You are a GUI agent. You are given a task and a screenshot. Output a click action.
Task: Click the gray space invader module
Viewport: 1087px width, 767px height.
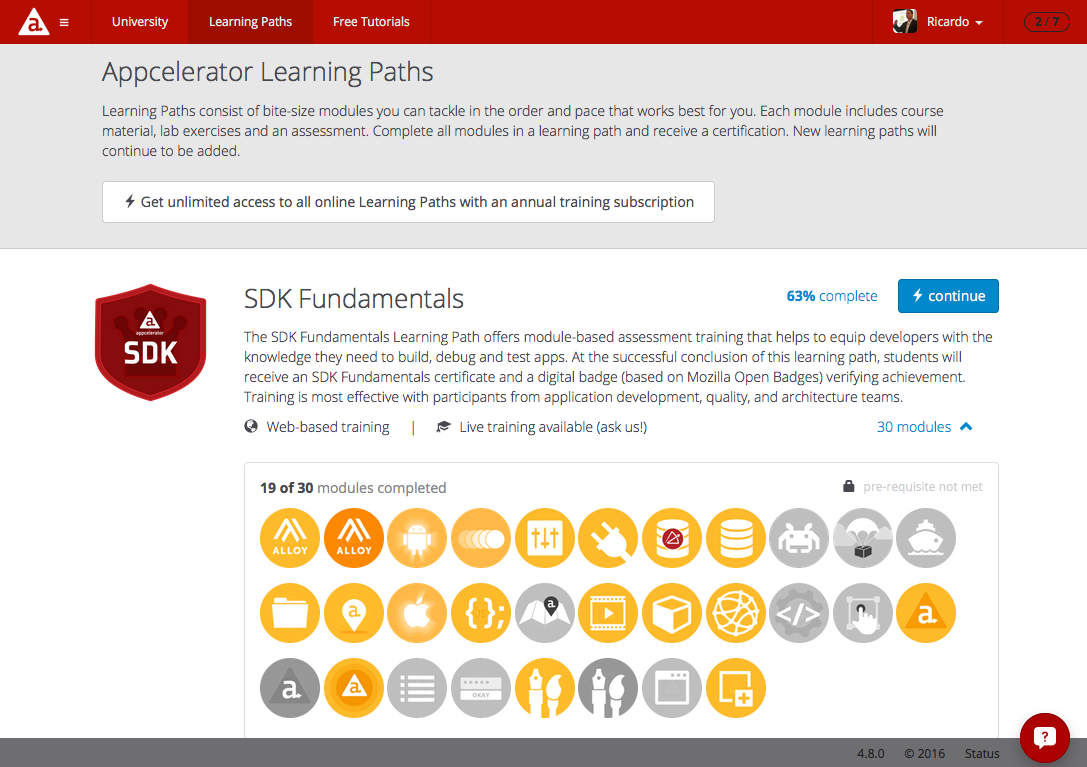tap(799, 538)
